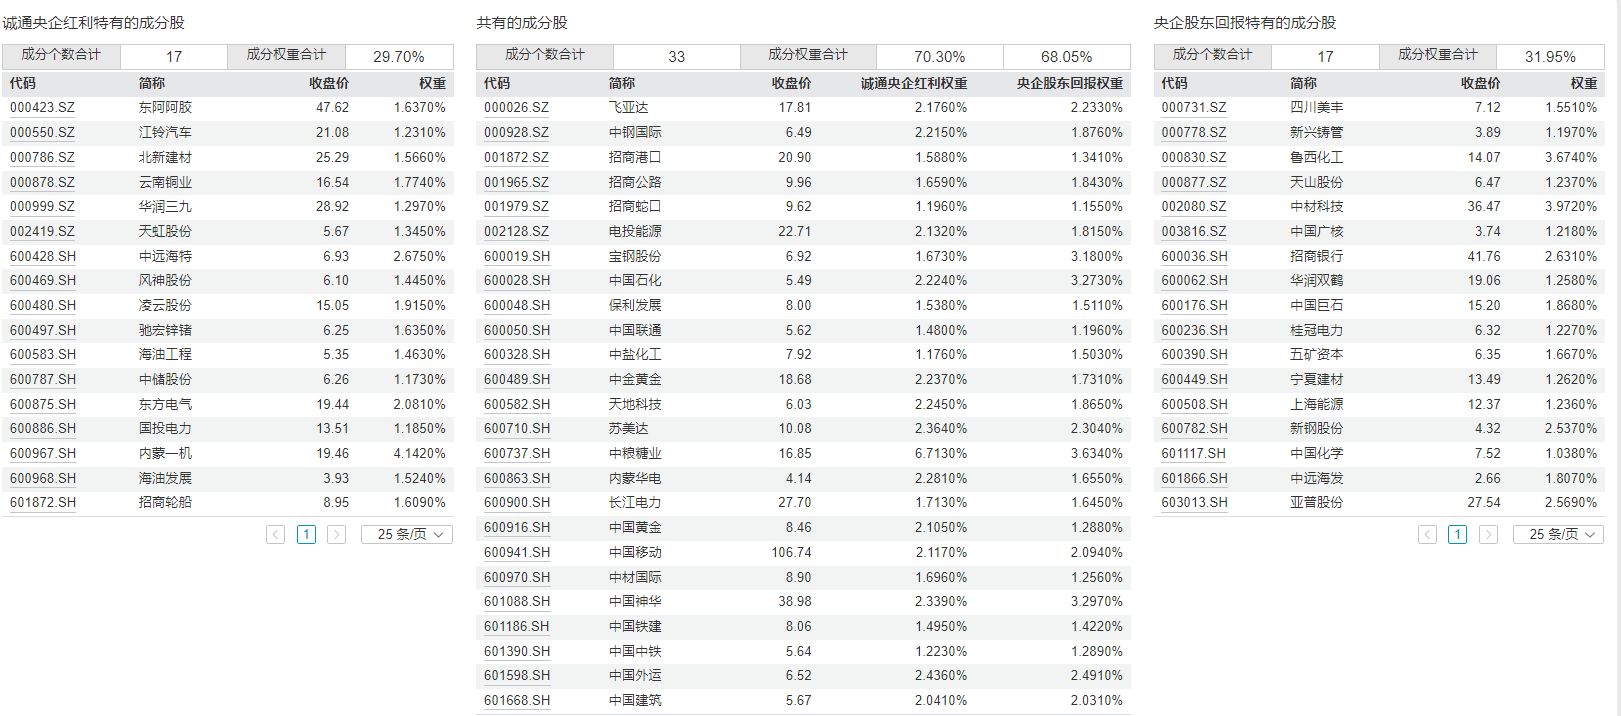Open stock code 000786.SZ
This screenshot has height=716, width=1621.
pos(42,157)
